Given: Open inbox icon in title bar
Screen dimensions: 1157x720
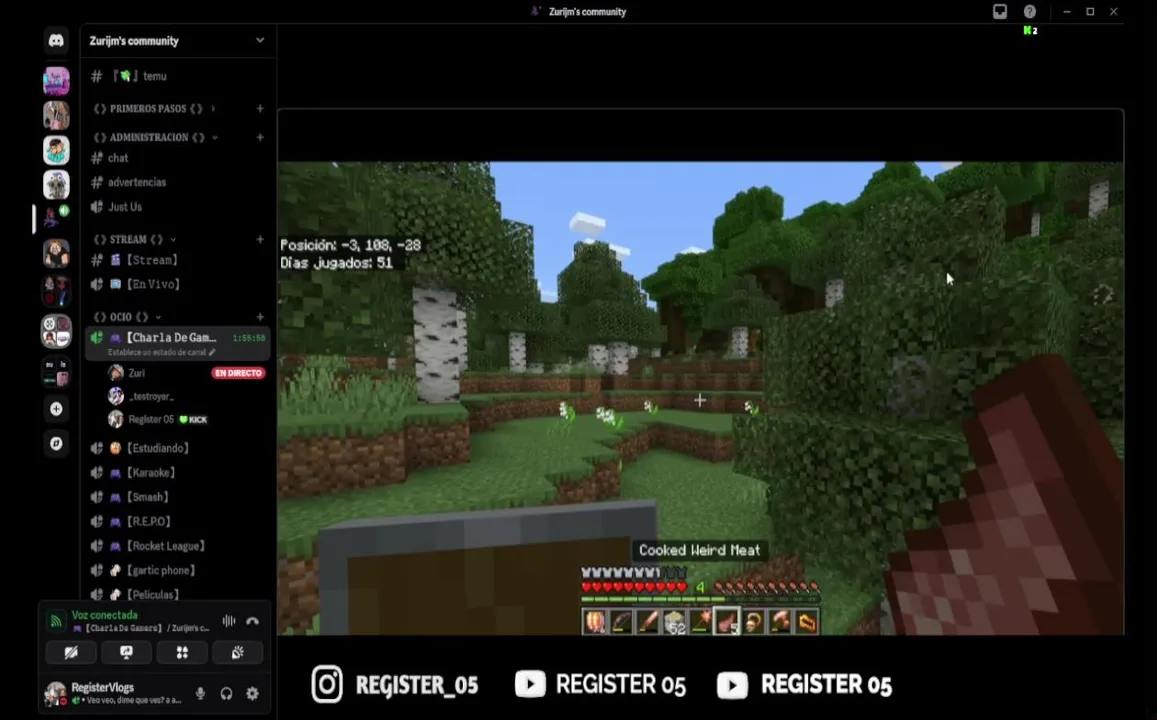Looking at the screenshot, I should [x=1000, y=12].
